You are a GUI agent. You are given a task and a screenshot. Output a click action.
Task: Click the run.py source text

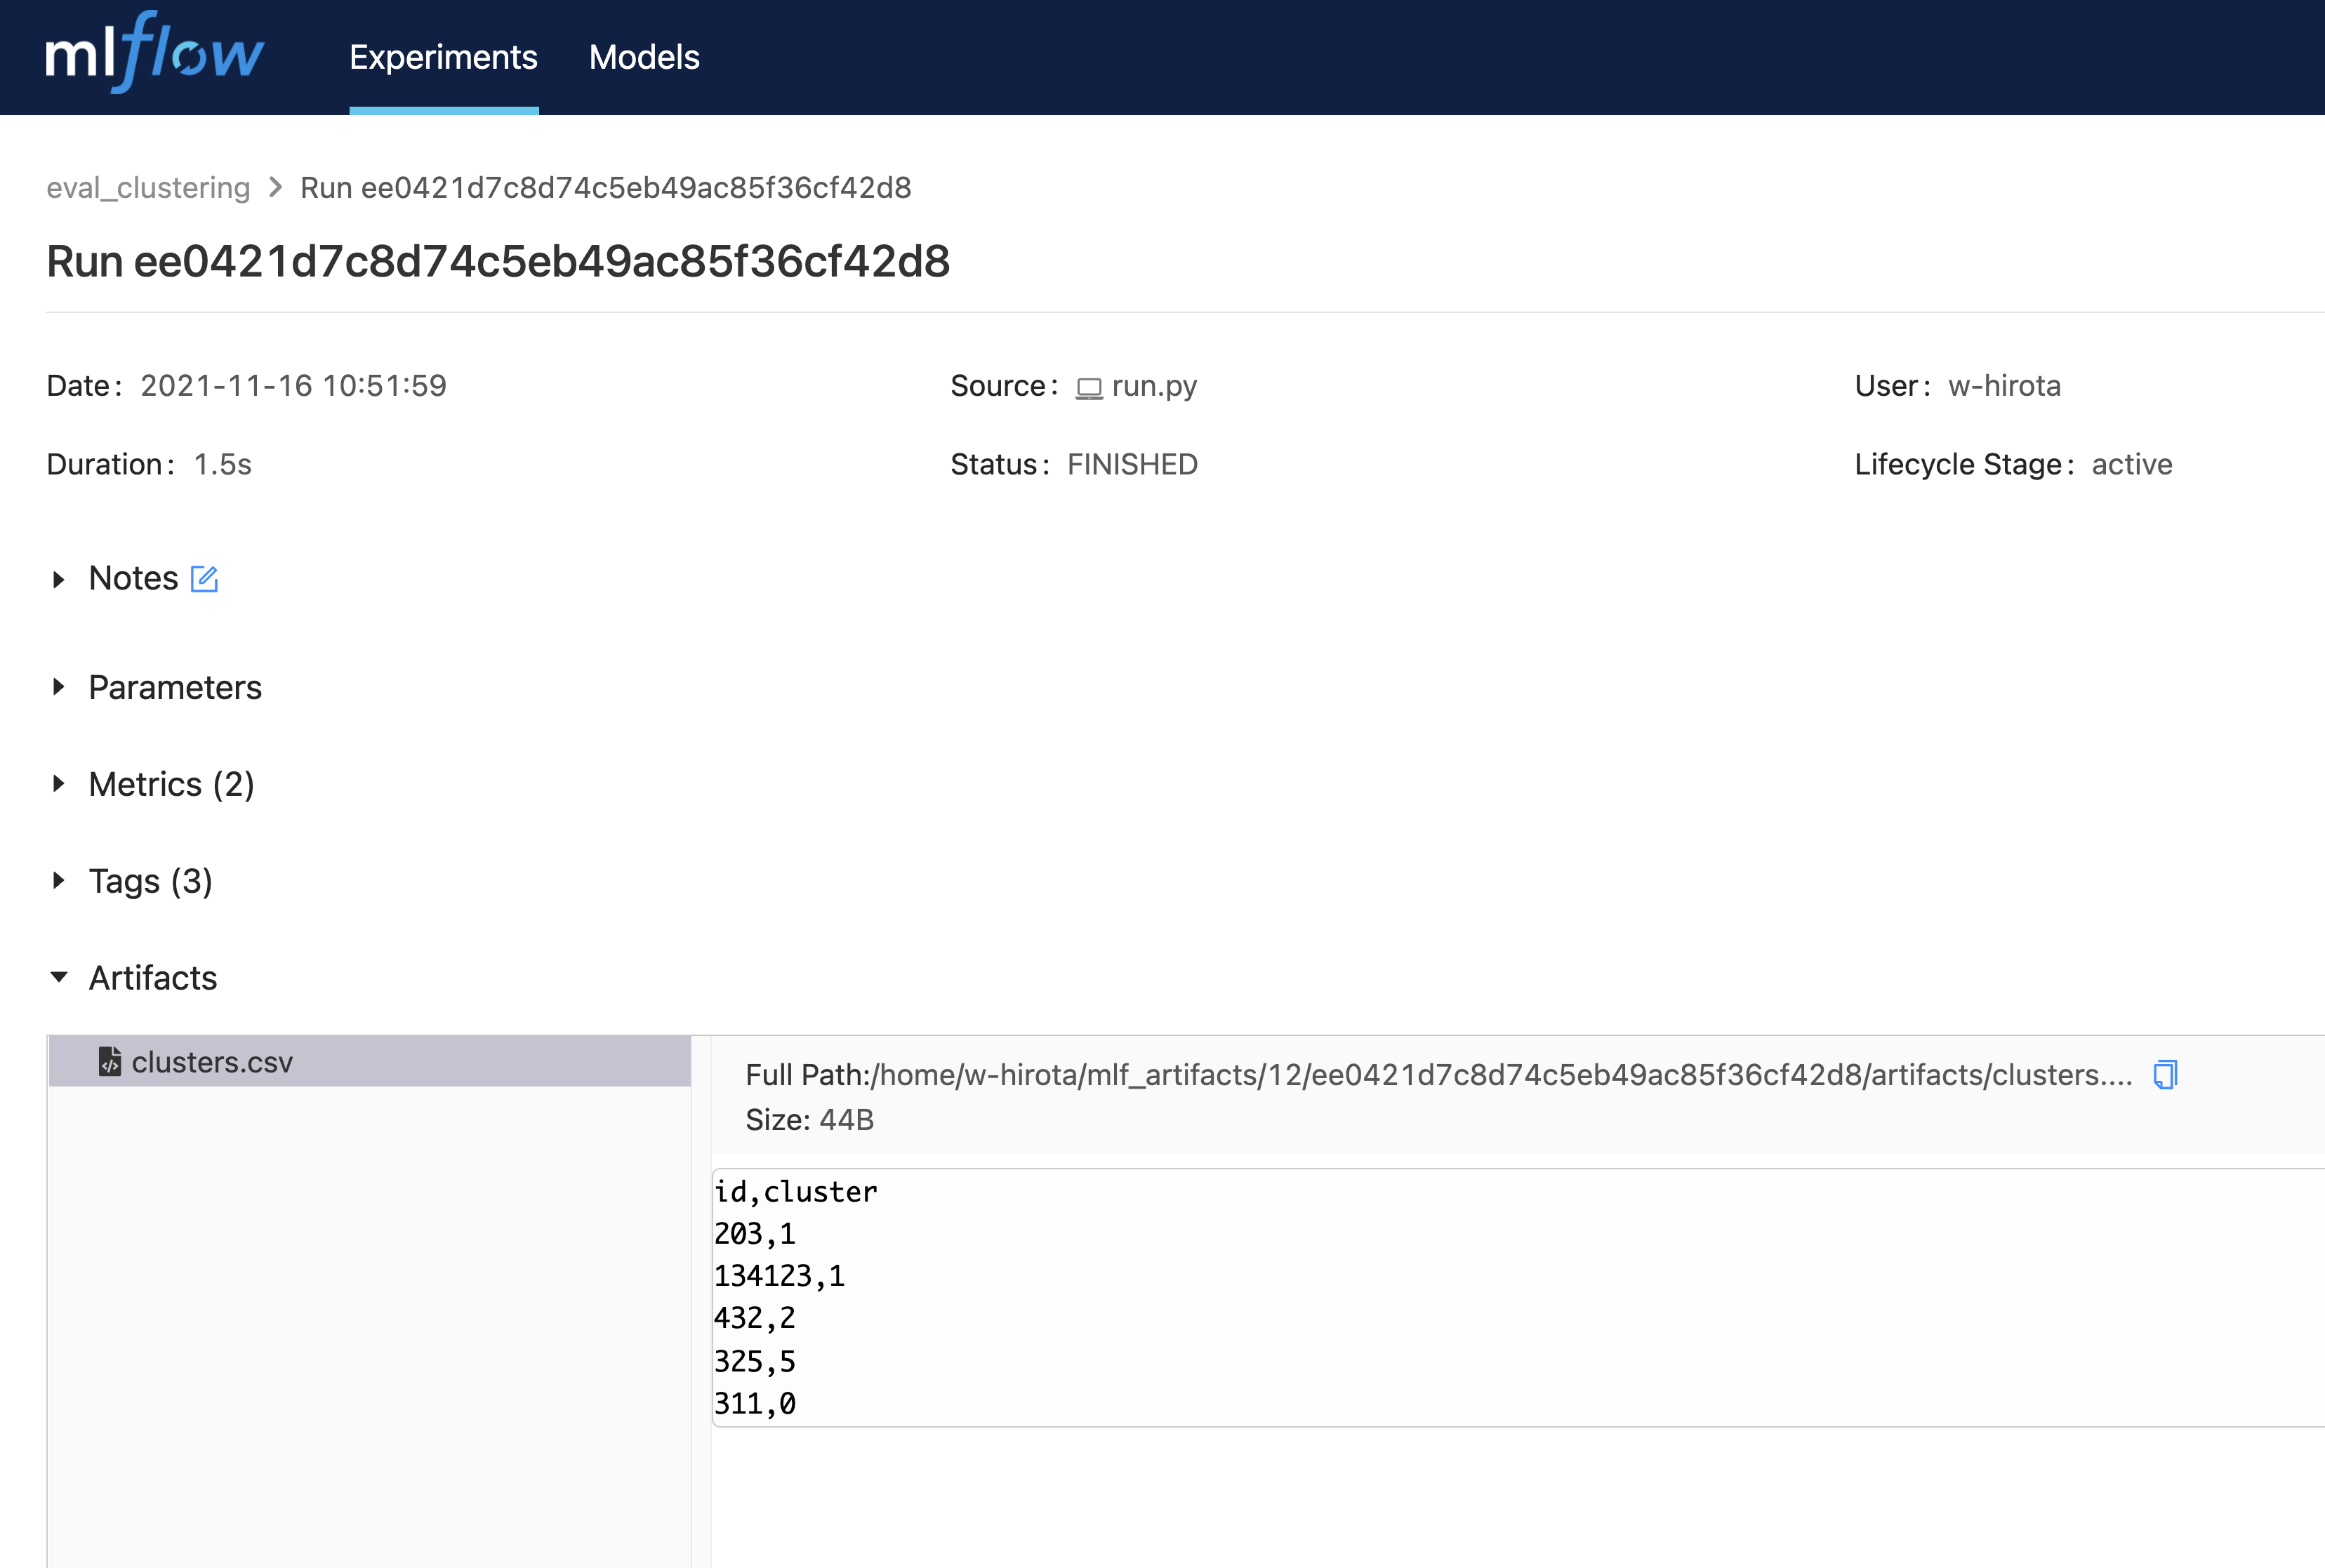[1154, 386]
